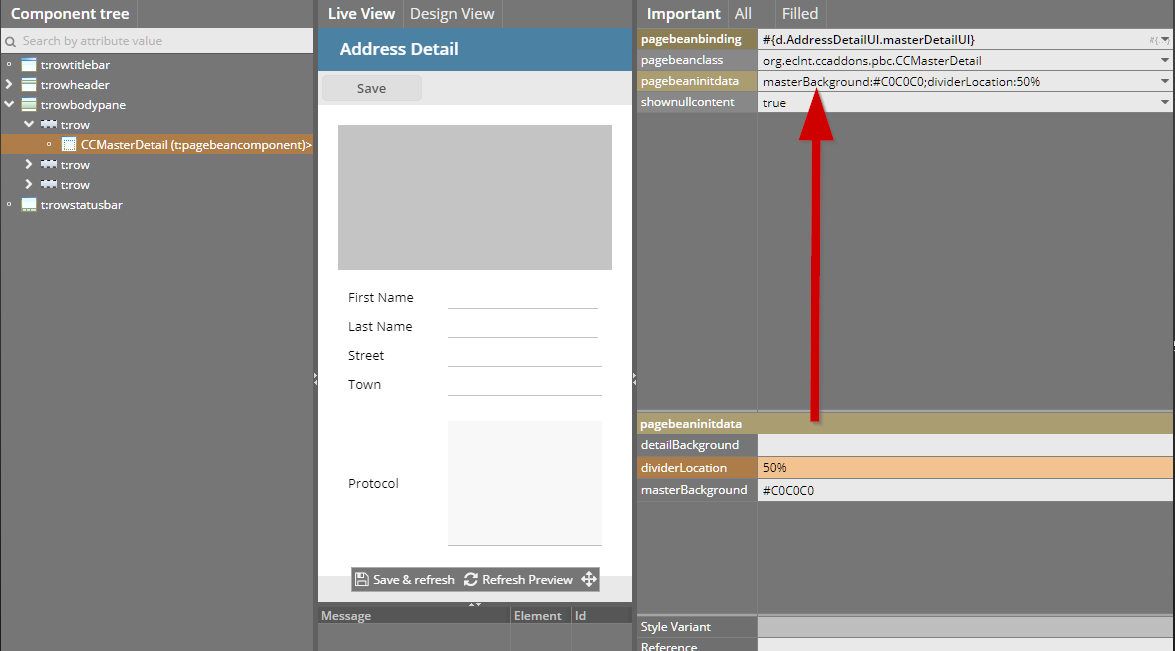Screen dimensions: 1175x651
Task: Click the search magnifier icon in Component tree
Action: click(x=11, y=41)
